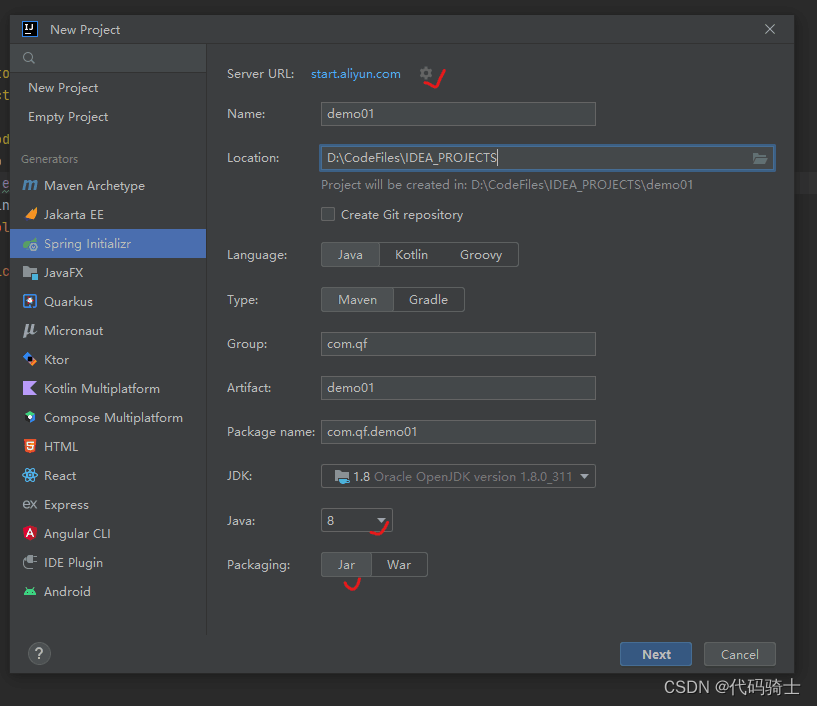This screenshot has width=817, height=706.
Task: Open the Quarkus project generator
Action: pyautogui.click(x=70, y=301)
